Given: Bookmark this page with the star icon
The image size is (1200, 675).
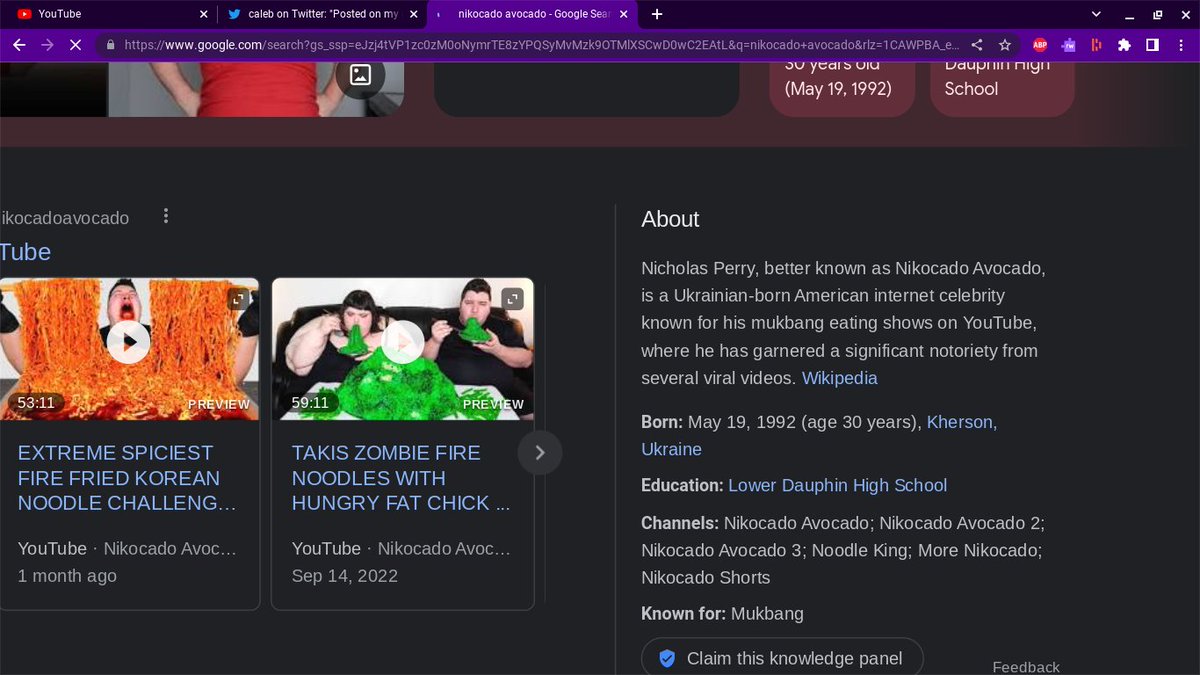Looking at the screenshot, I should (x=1005, y=45).
